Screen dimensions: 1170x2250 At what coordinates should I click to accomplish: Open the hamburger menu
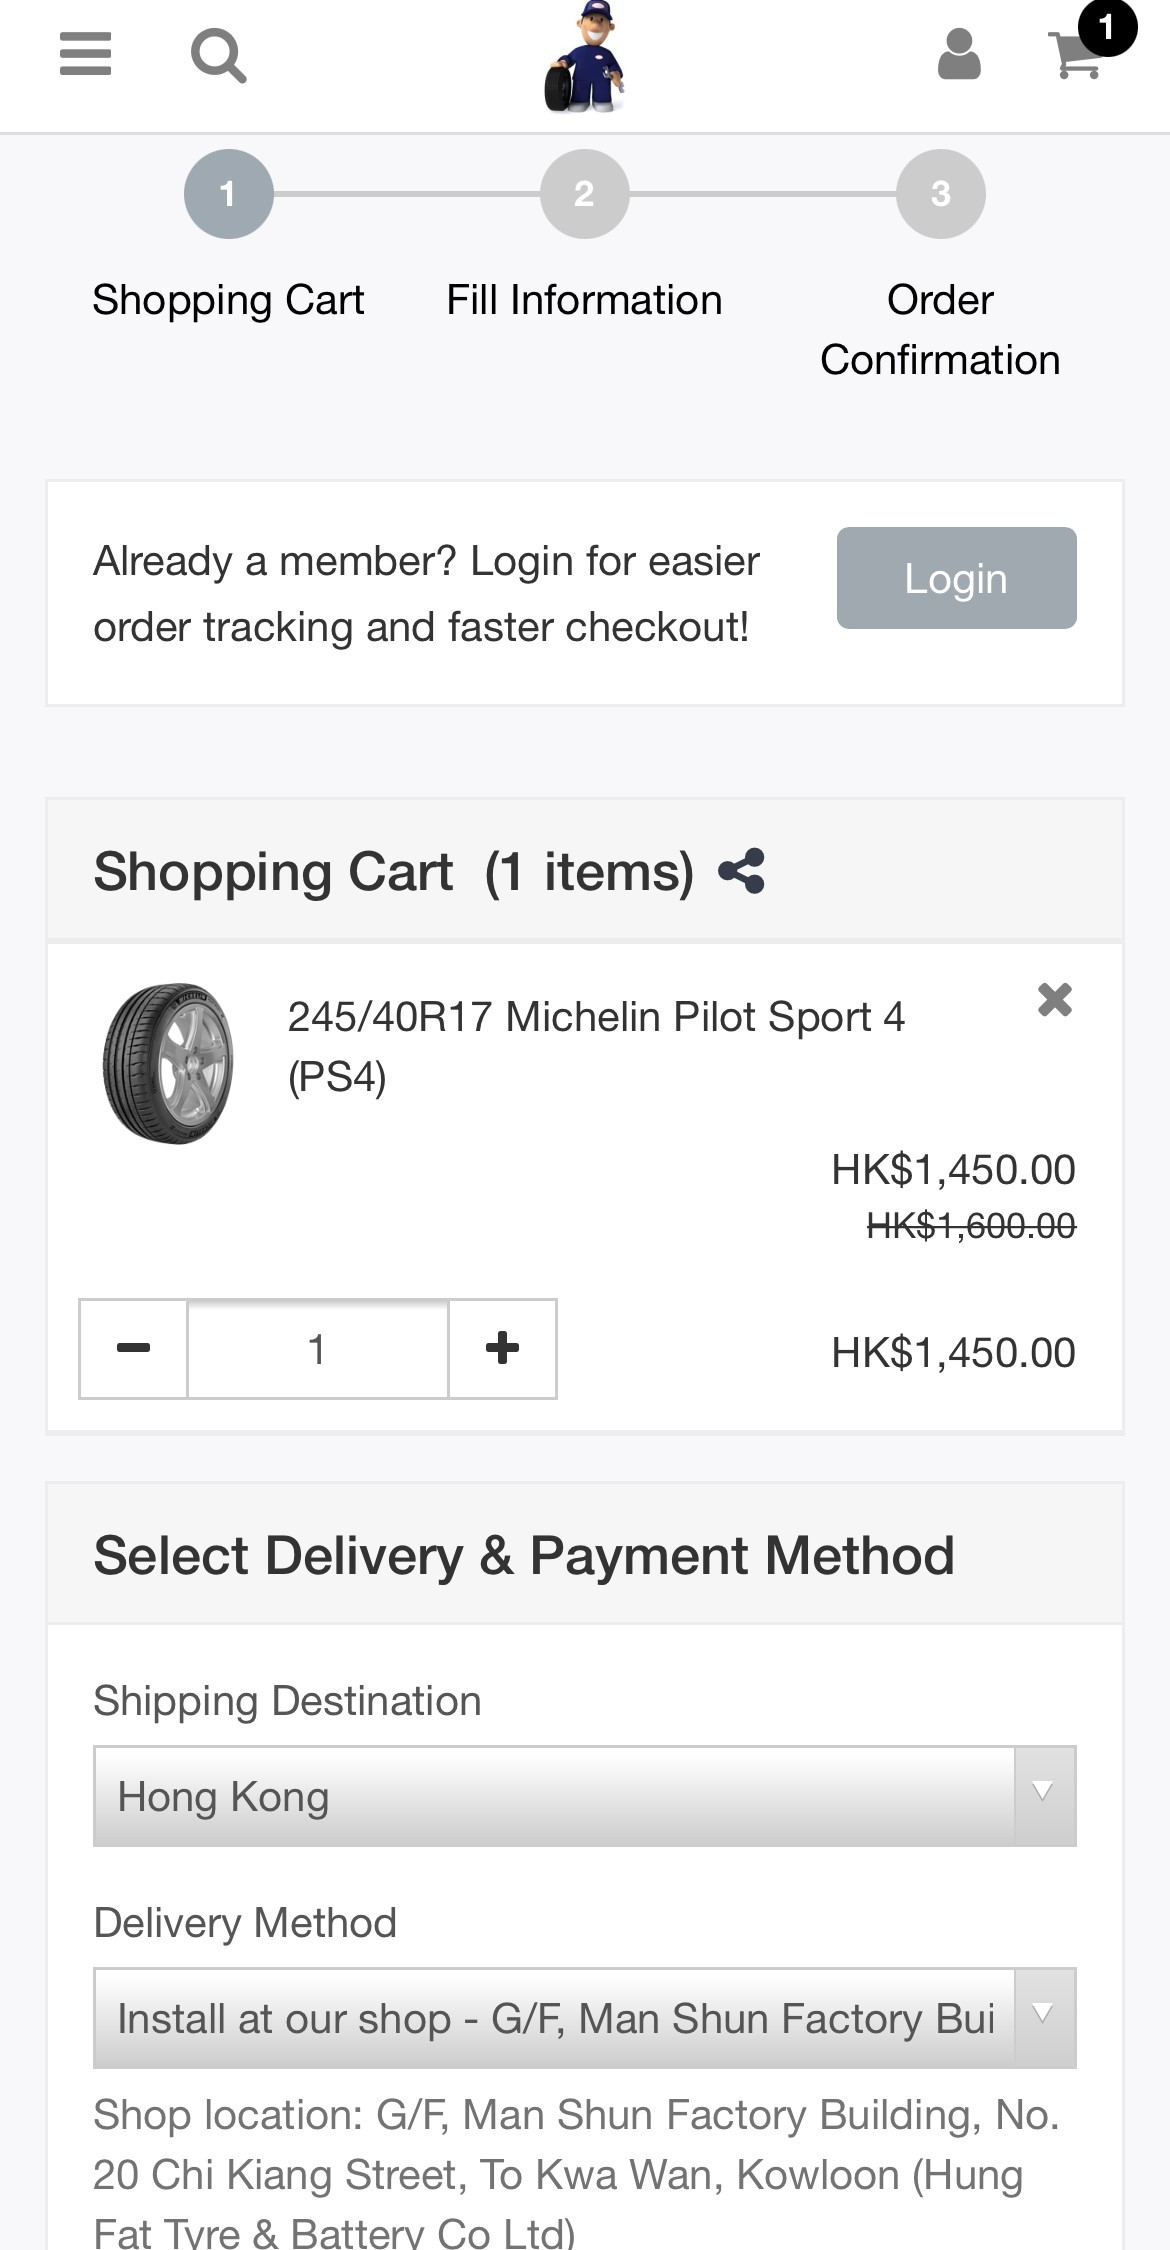click(x=85, y=54)
